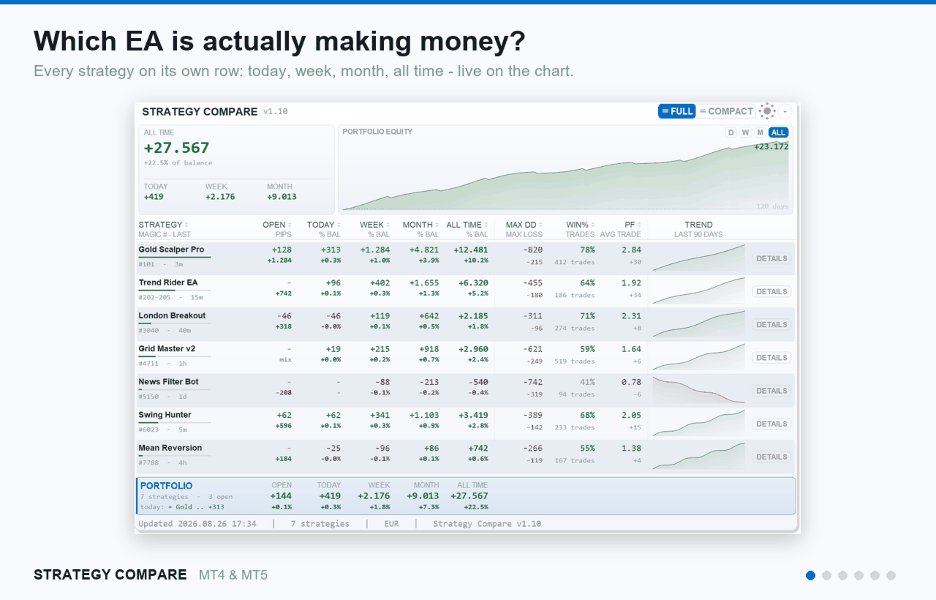Click the PORTFOLIO summary row label
Viewport: 936px width, 600px height.
(167, 486)
